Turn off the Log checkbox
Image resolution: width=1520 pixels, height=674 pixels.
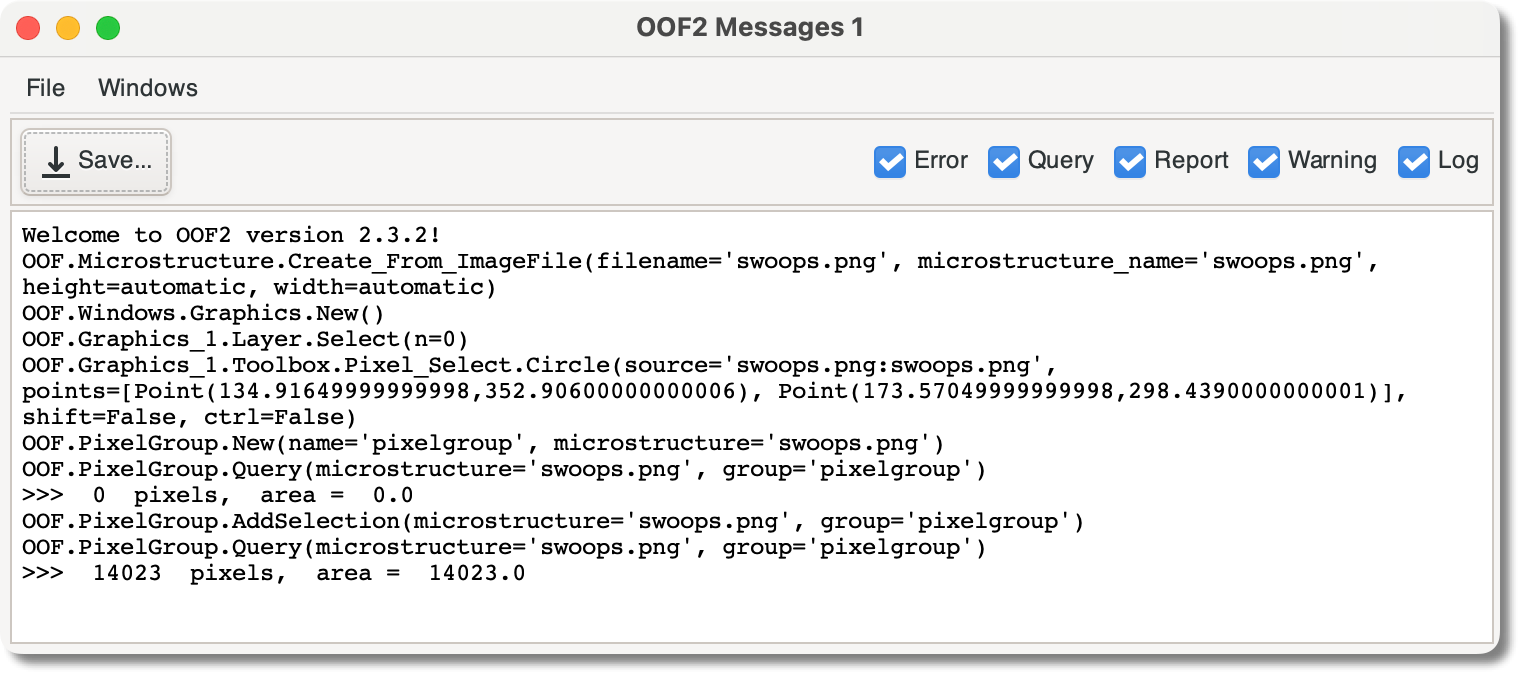1414,161
